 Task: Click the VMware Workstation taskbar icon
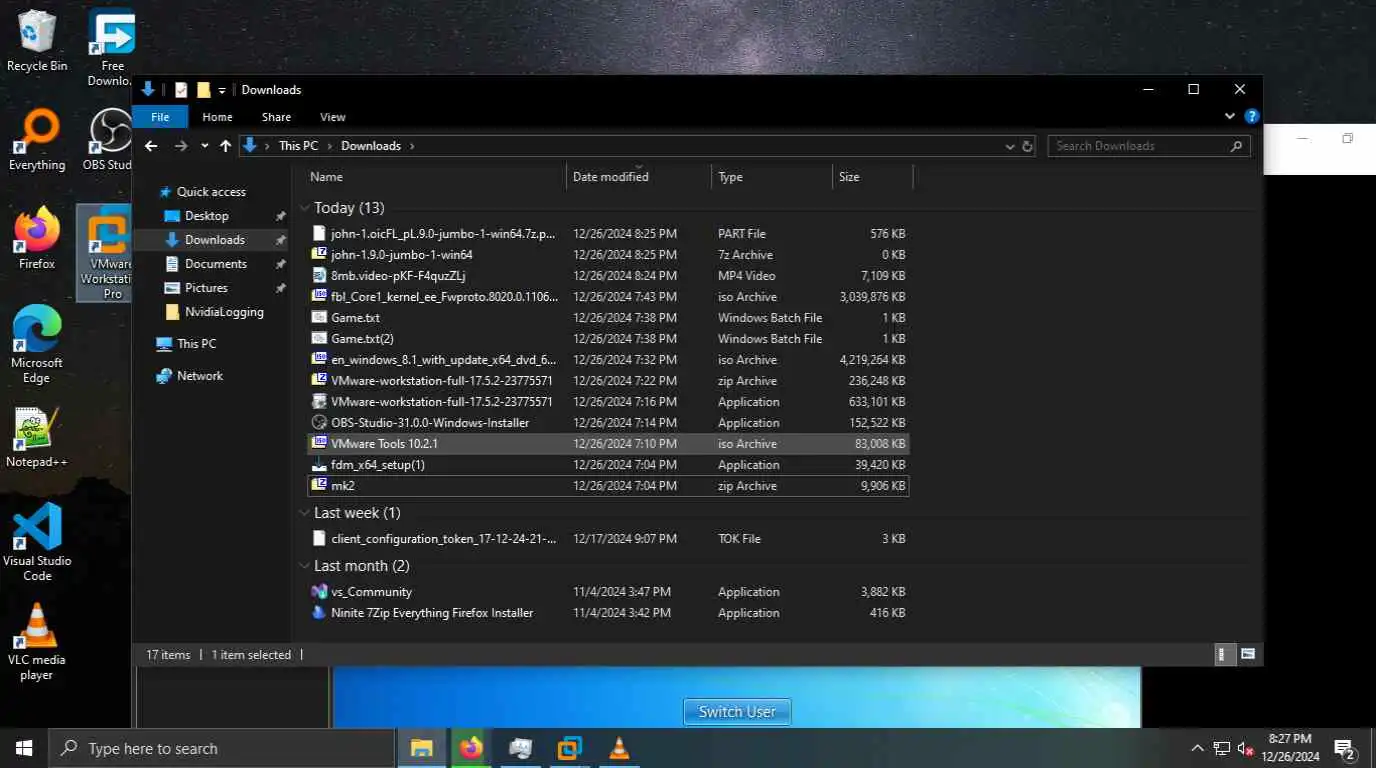click(570, 748)
